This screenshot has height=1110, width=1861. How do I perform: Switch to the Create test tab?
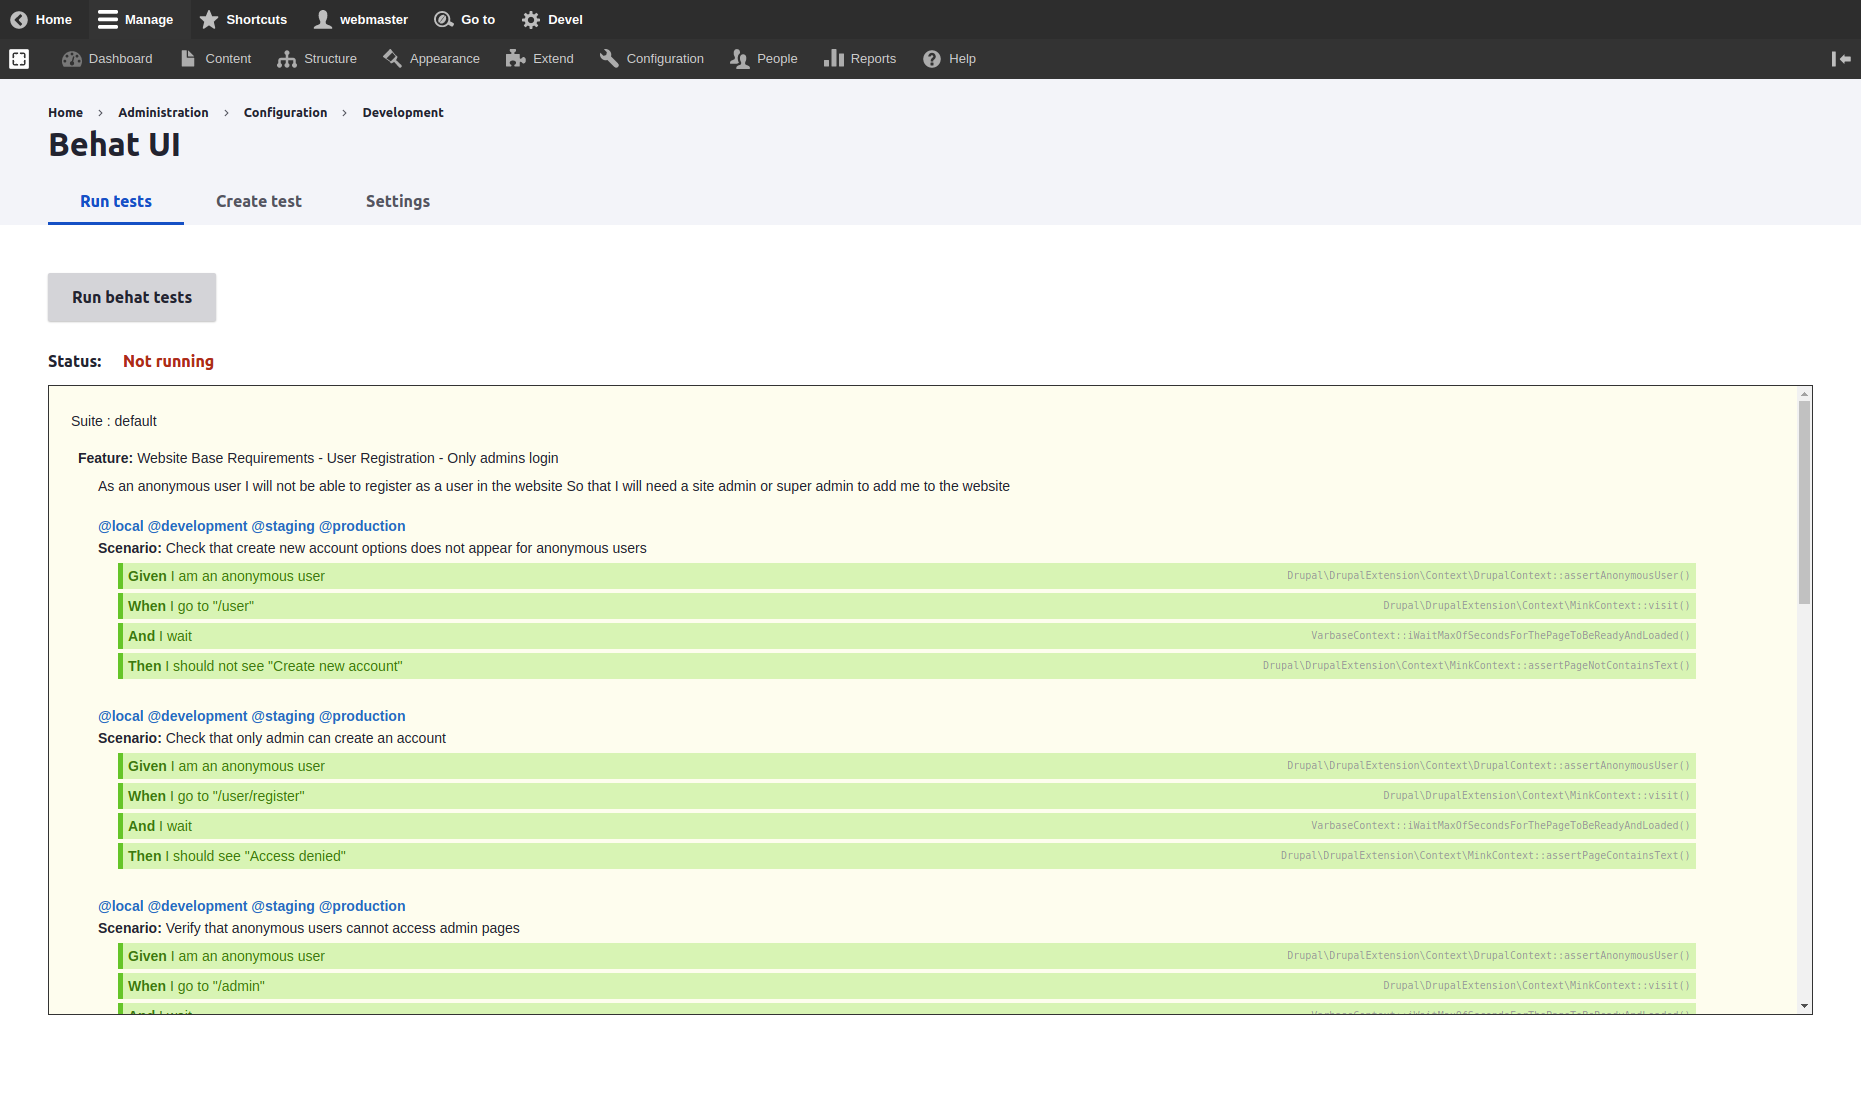pos(259,201)
